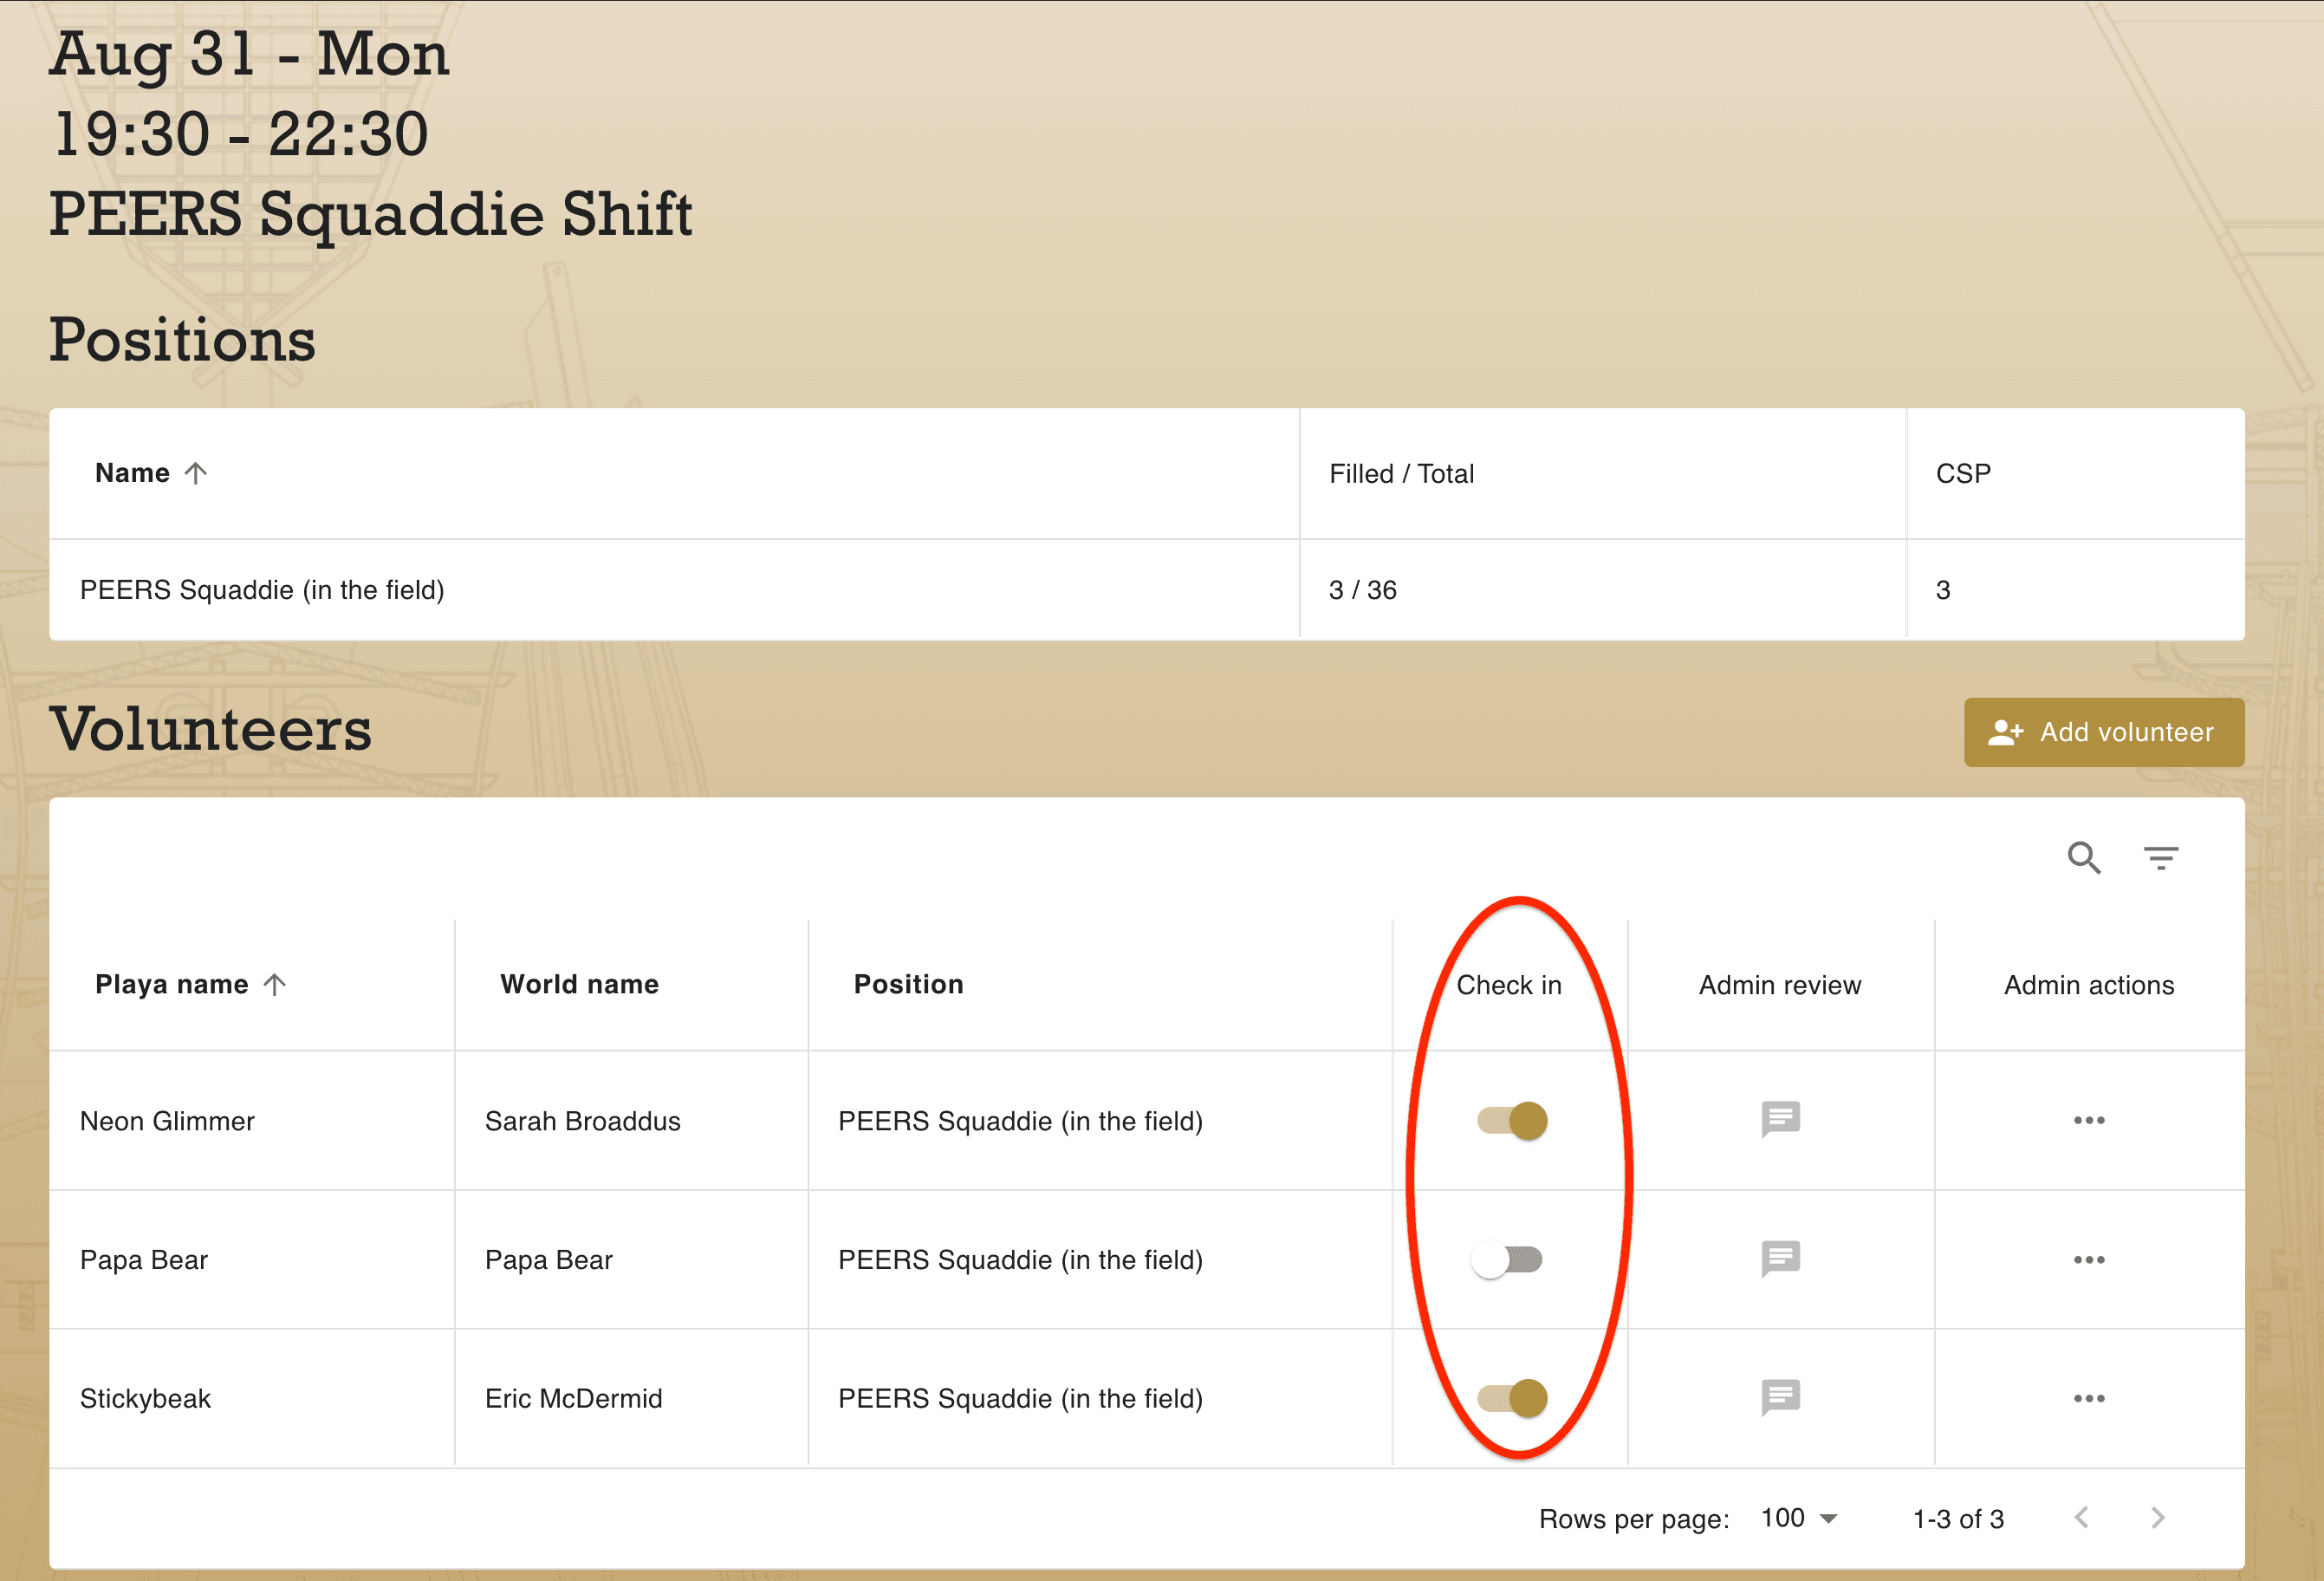Screen dimensions: 2324x1581
Task: Open the filter list icon in Volunteers table
Action: tap(2161, 858)
